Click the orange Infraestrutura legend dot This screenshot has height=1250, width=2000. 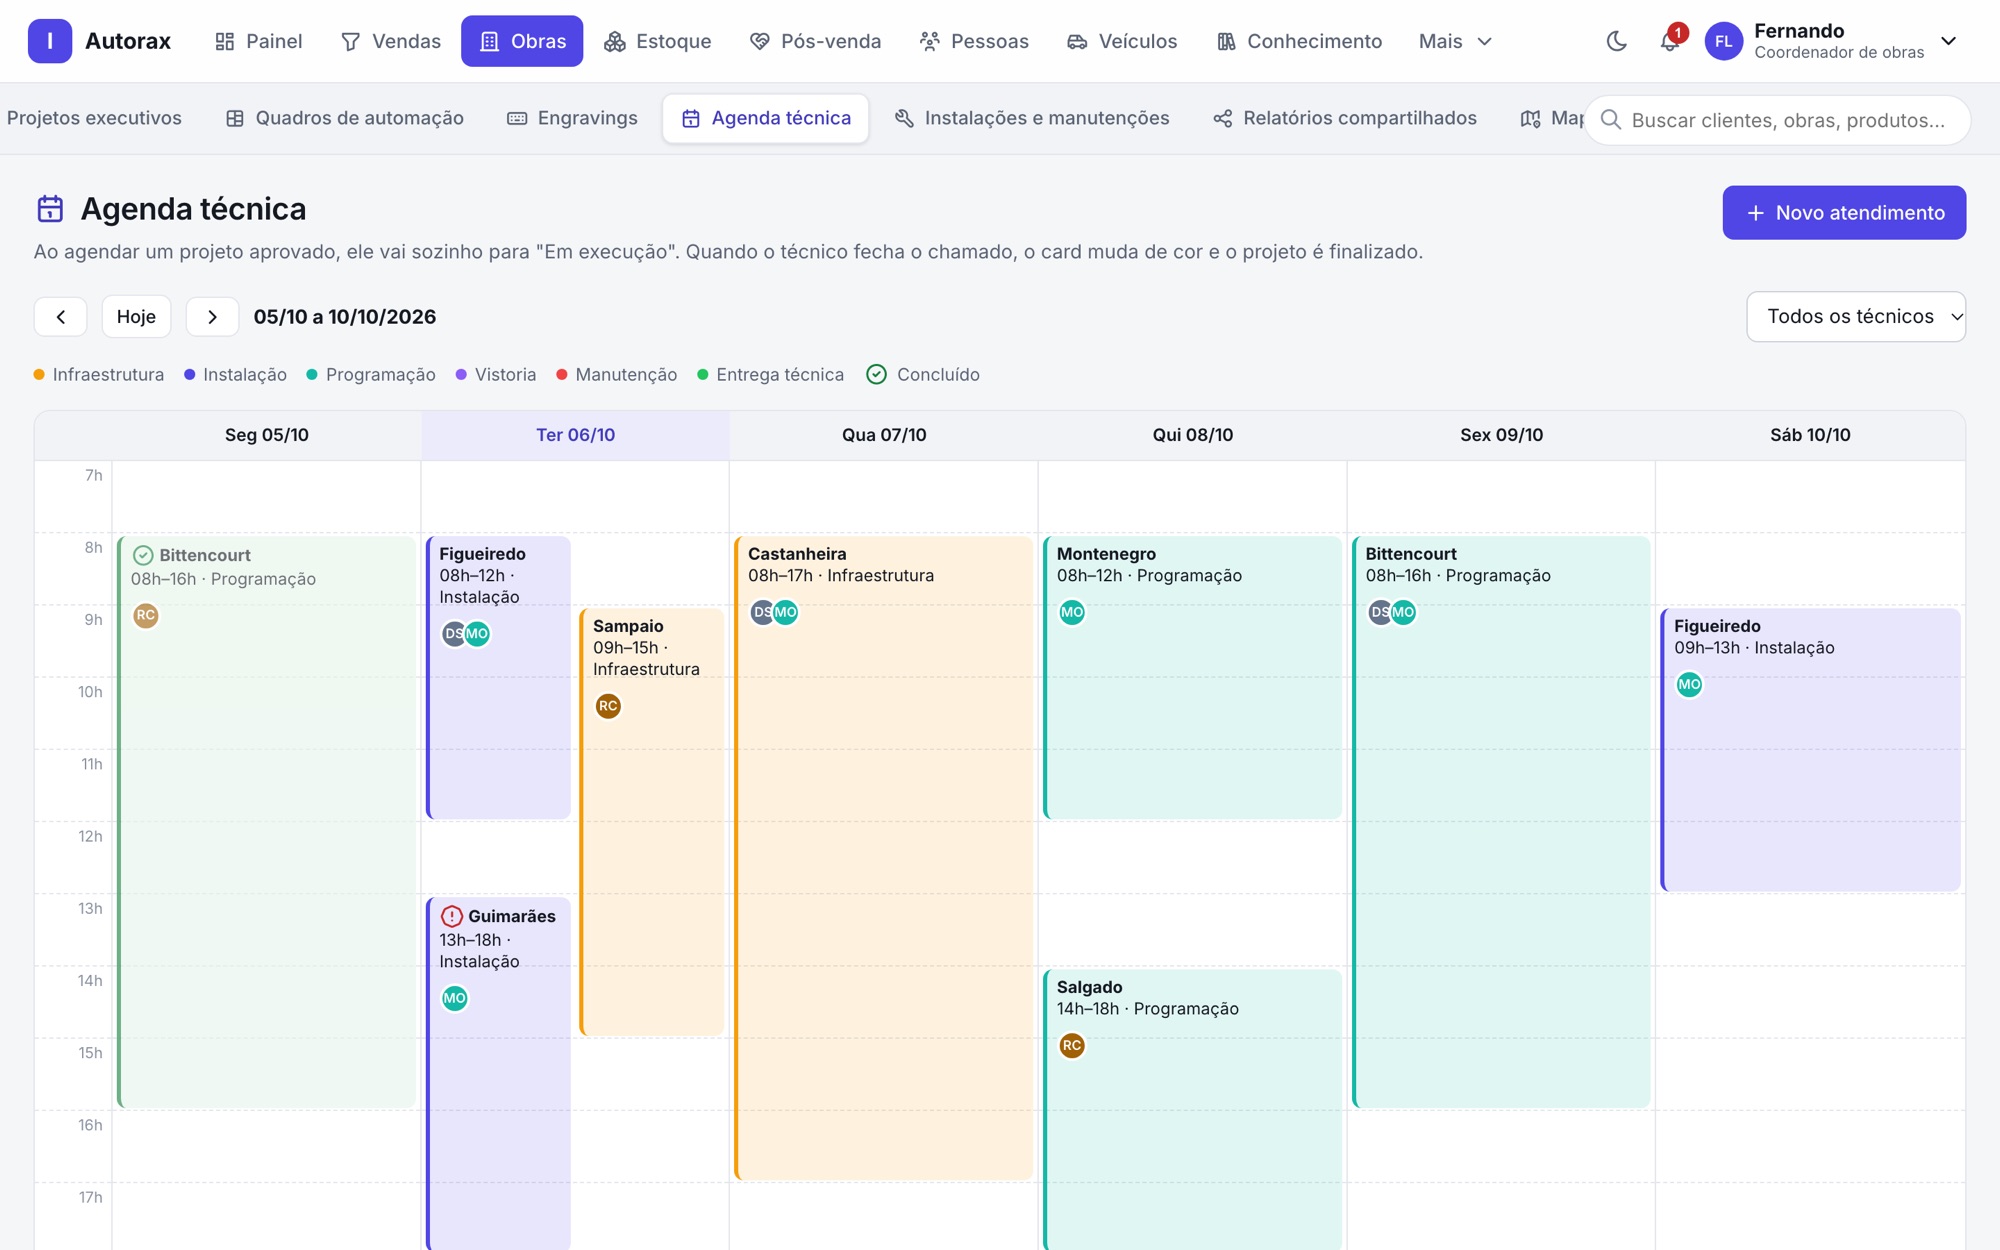39,374
